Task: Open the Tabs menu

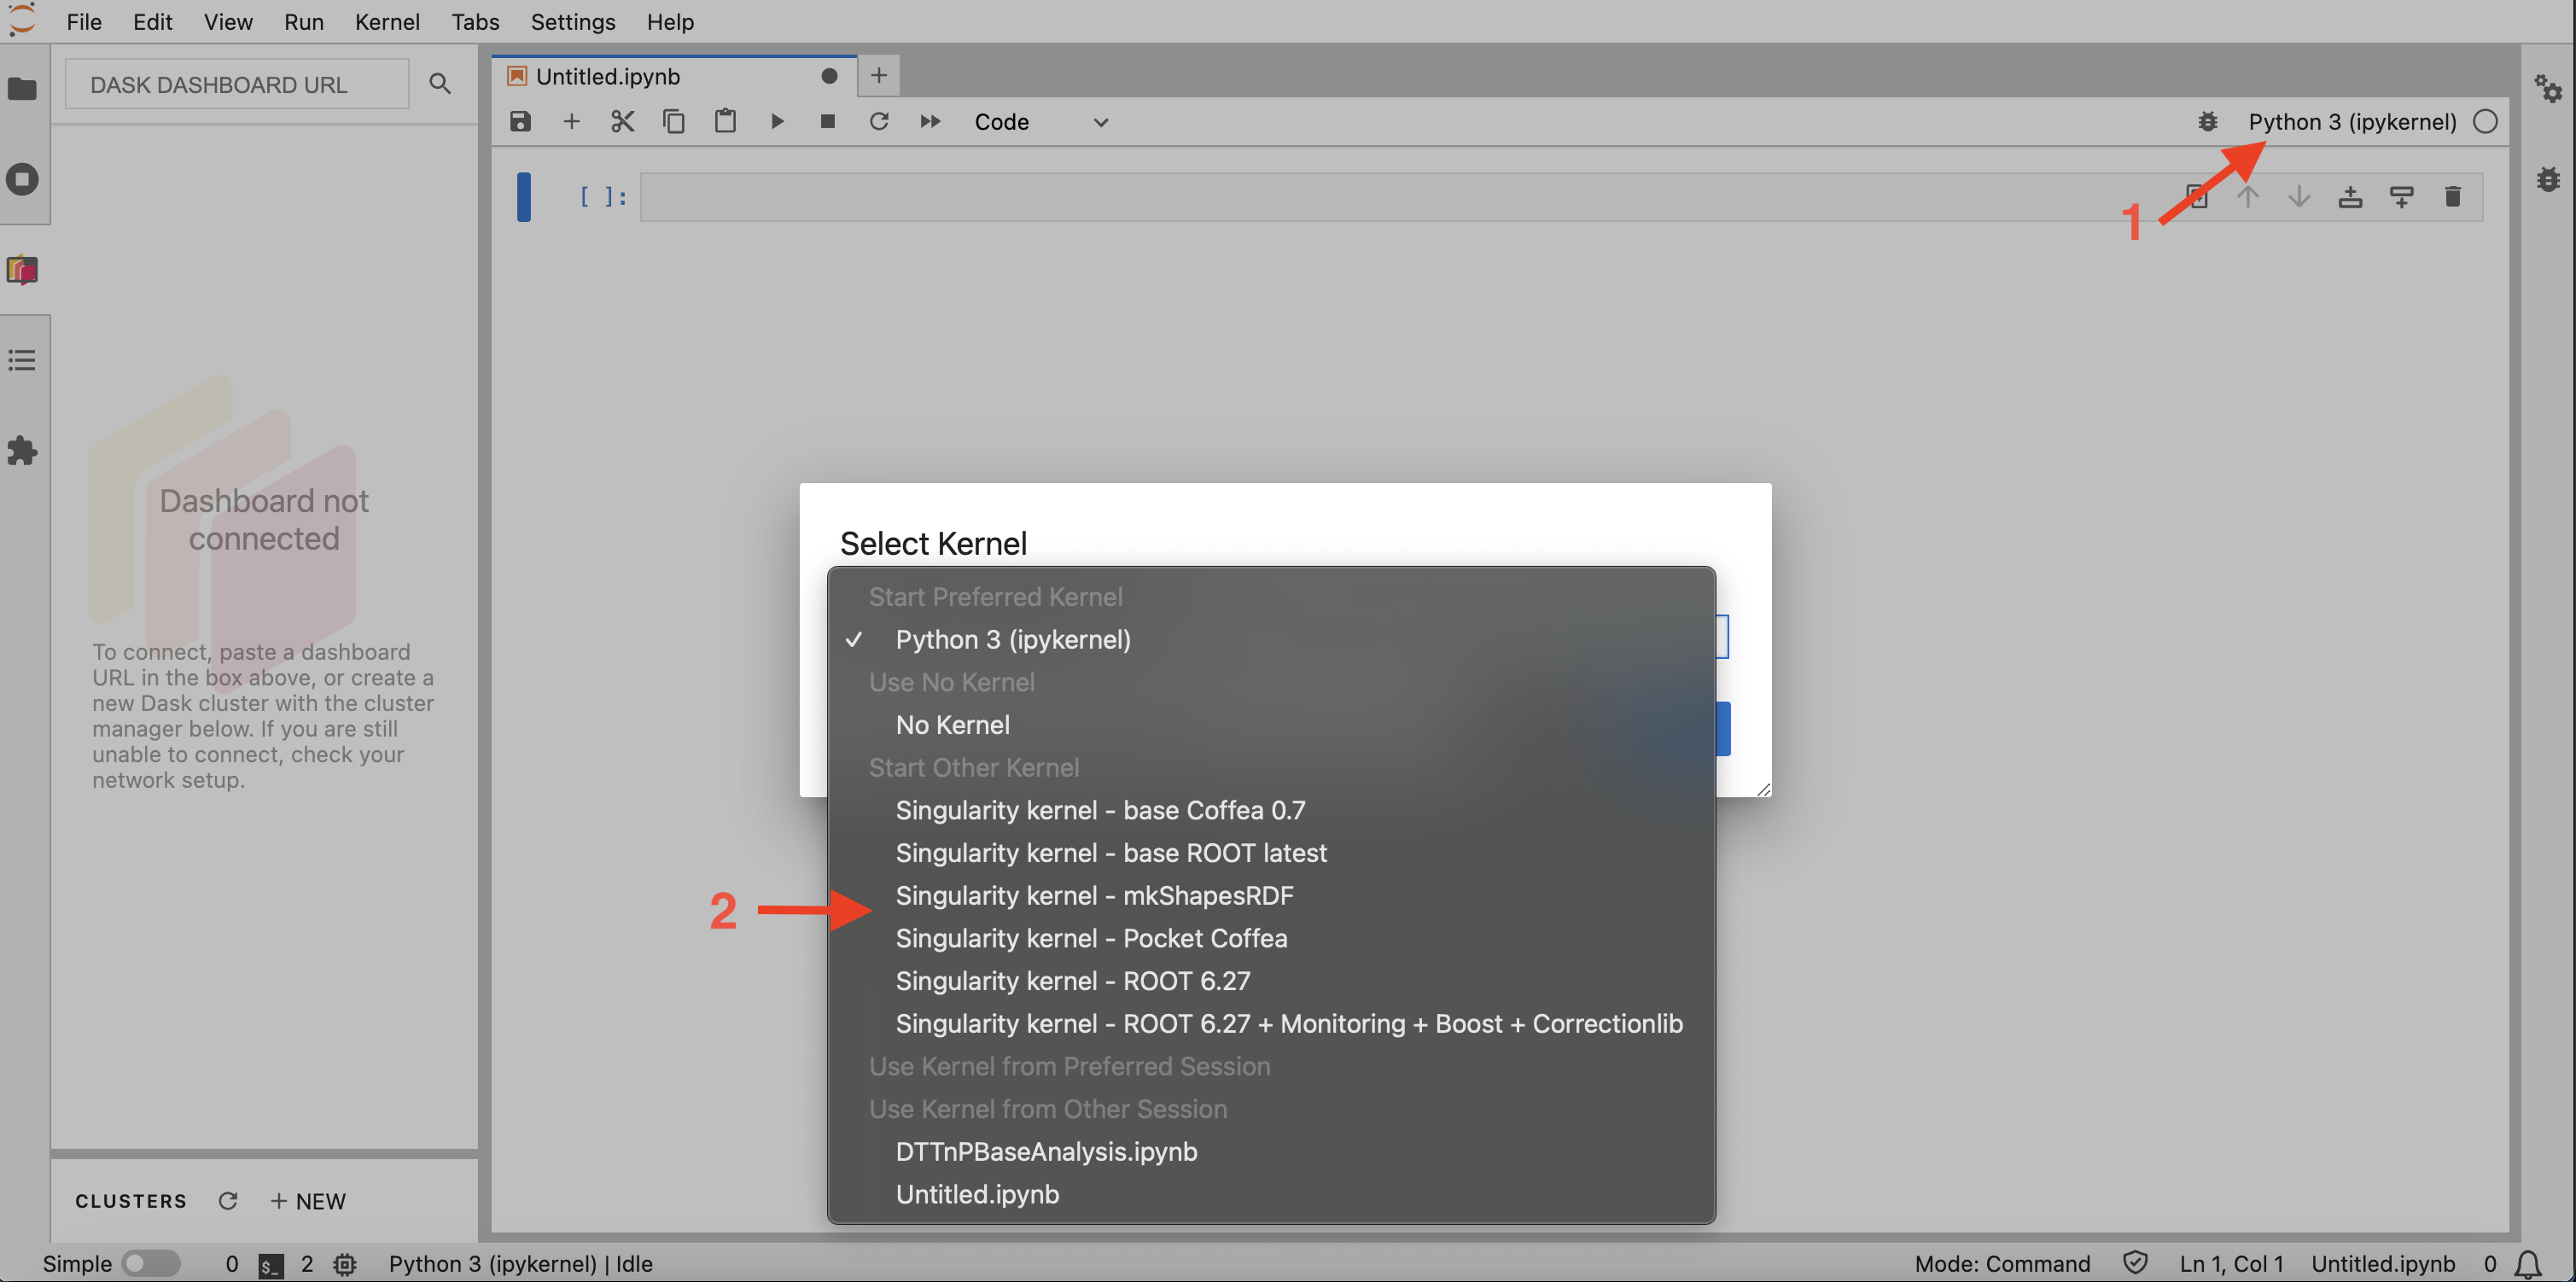Action: [475, 21]
